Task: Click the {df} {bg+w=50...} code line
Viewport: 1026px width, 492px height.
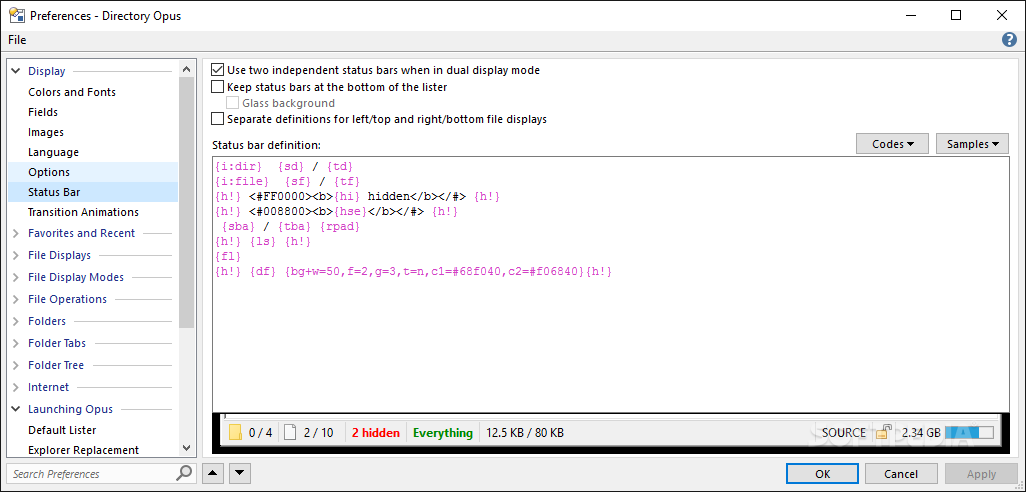Action: pos(414,272)
